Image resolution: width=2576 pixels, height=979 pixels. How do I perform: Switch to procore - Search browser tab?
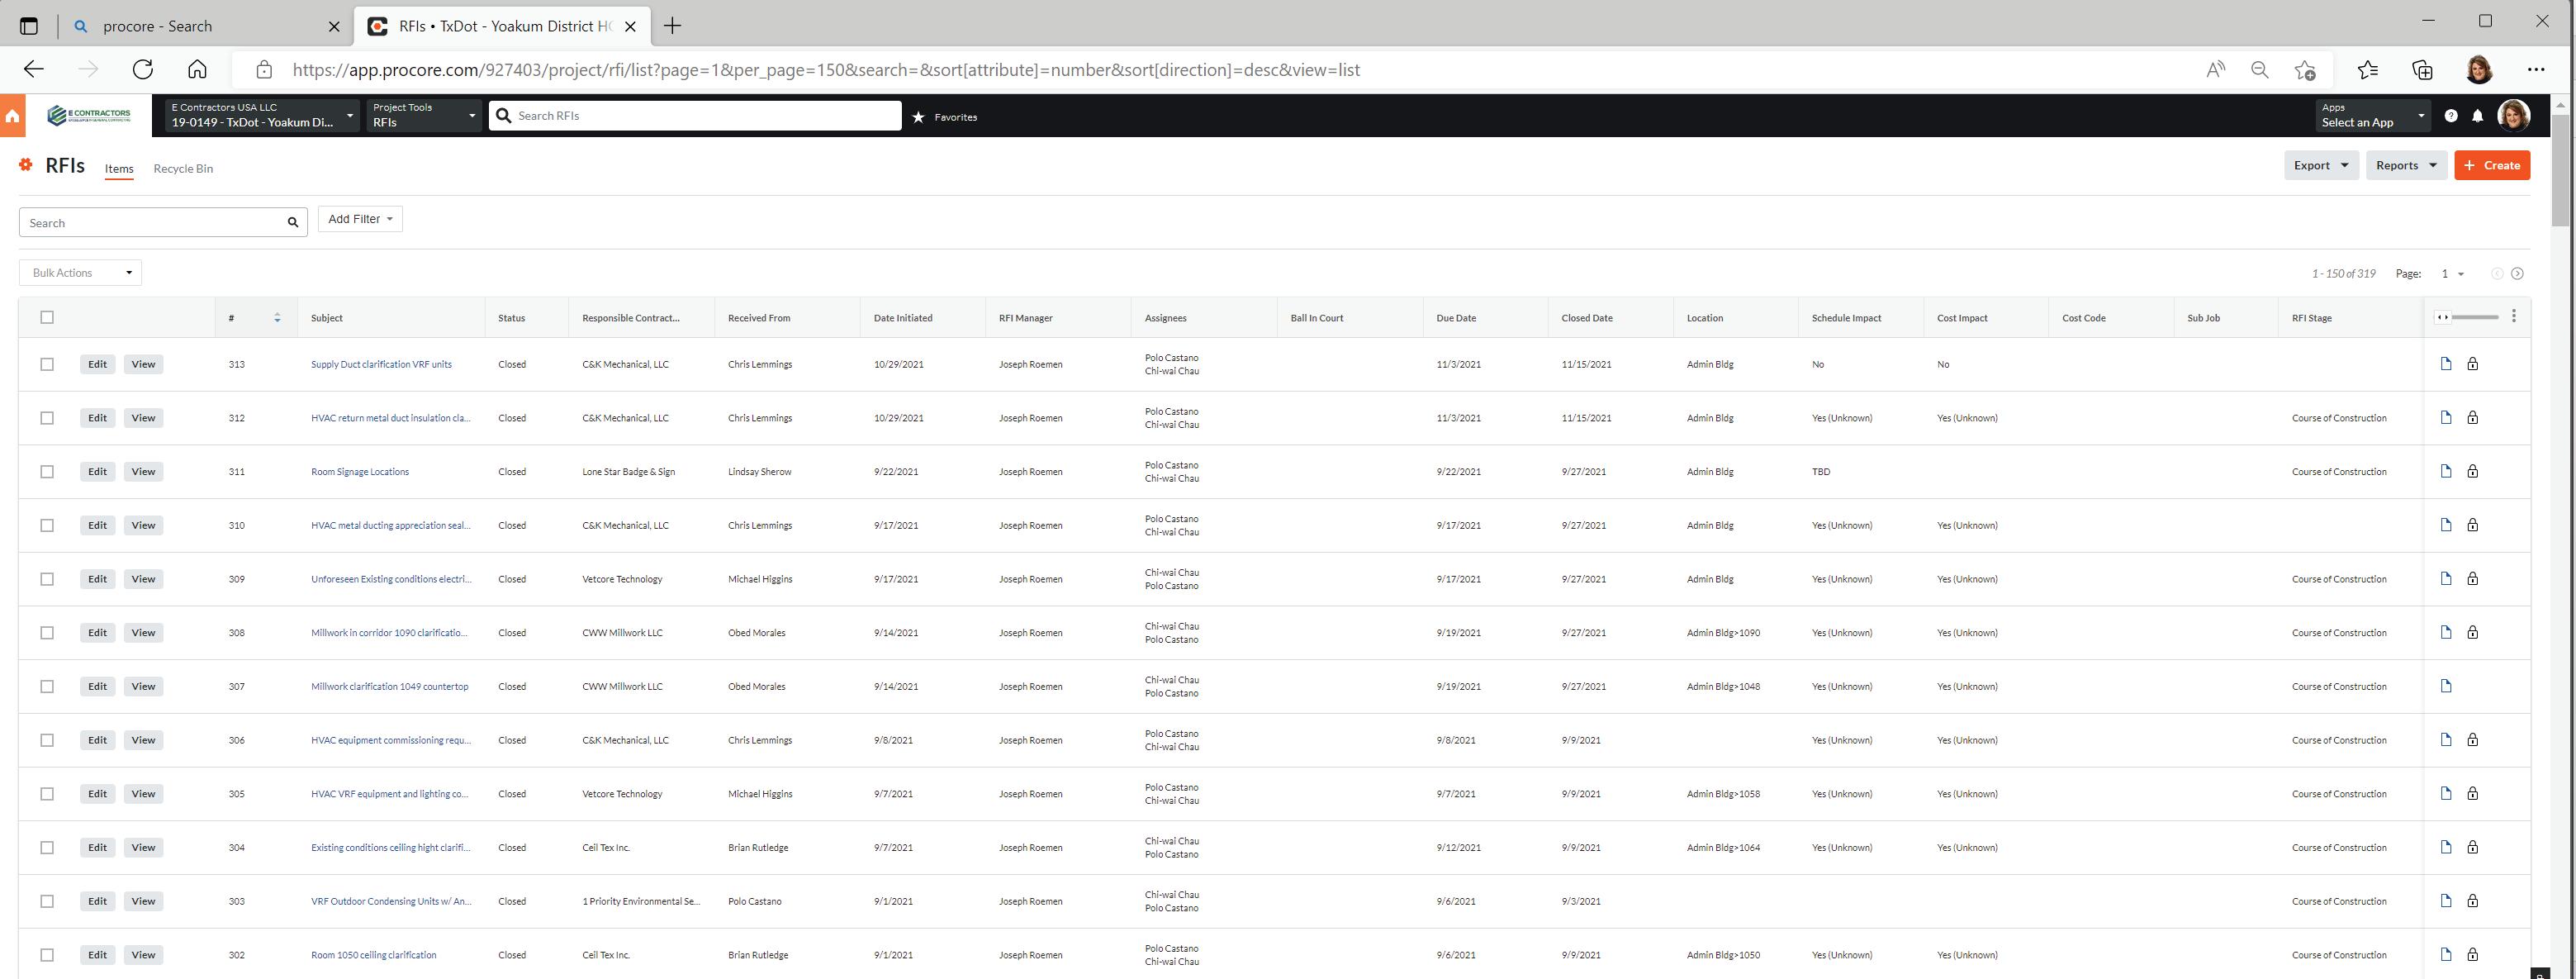[158, 26]
